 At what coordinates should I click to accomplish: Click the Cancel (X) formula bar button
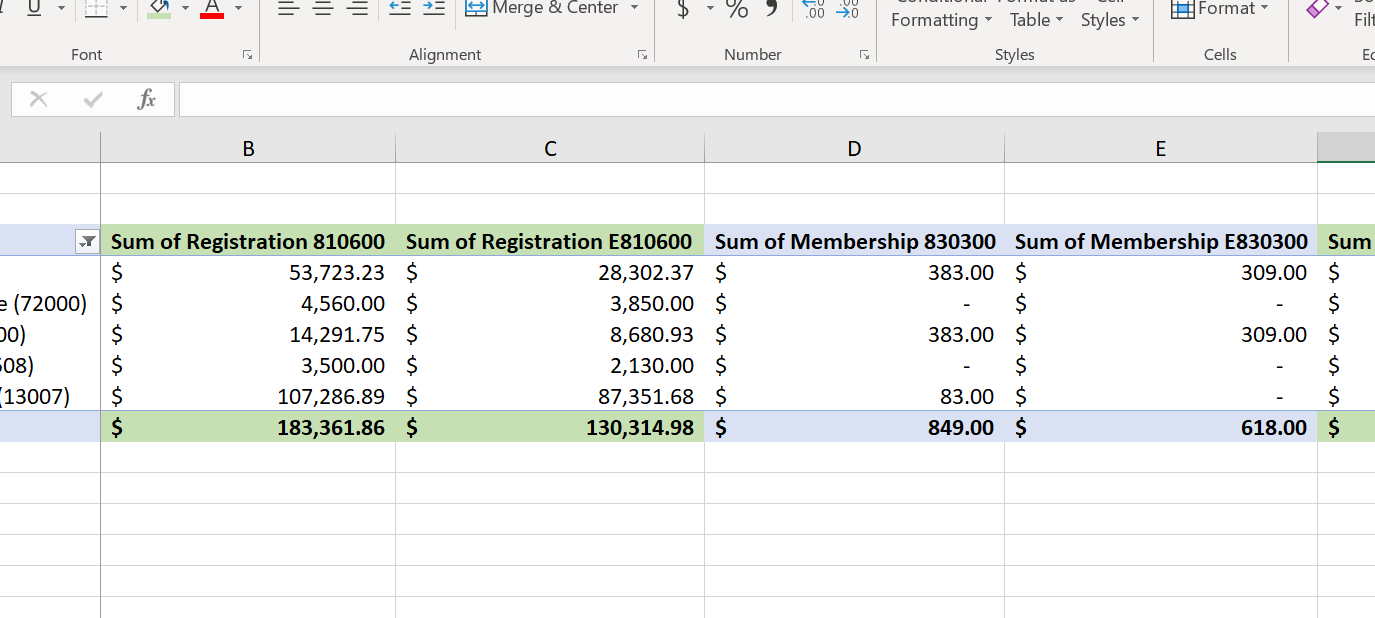(x=38, y=99)
